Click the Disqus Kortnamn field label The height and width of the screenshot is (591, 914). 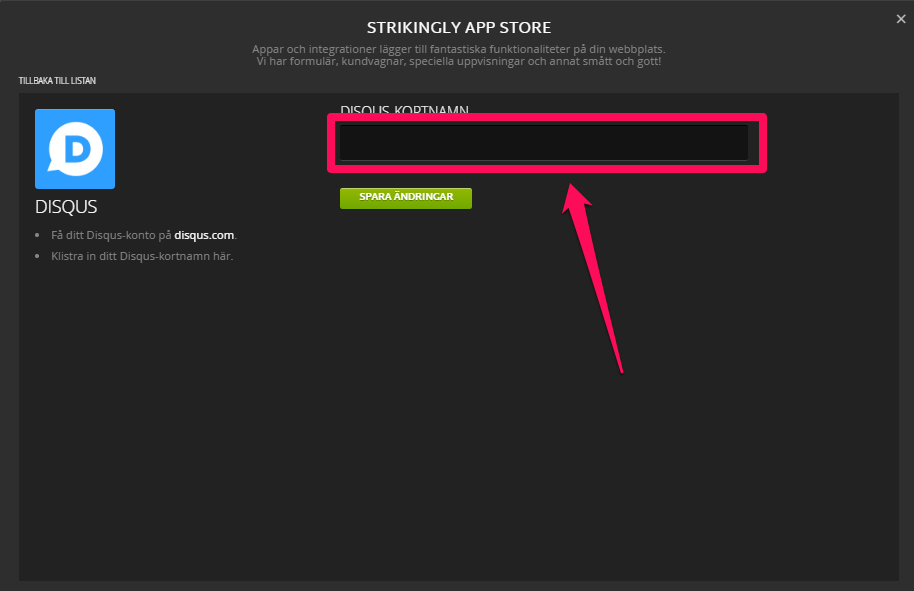pyautogui.click(x=405, y=110)
